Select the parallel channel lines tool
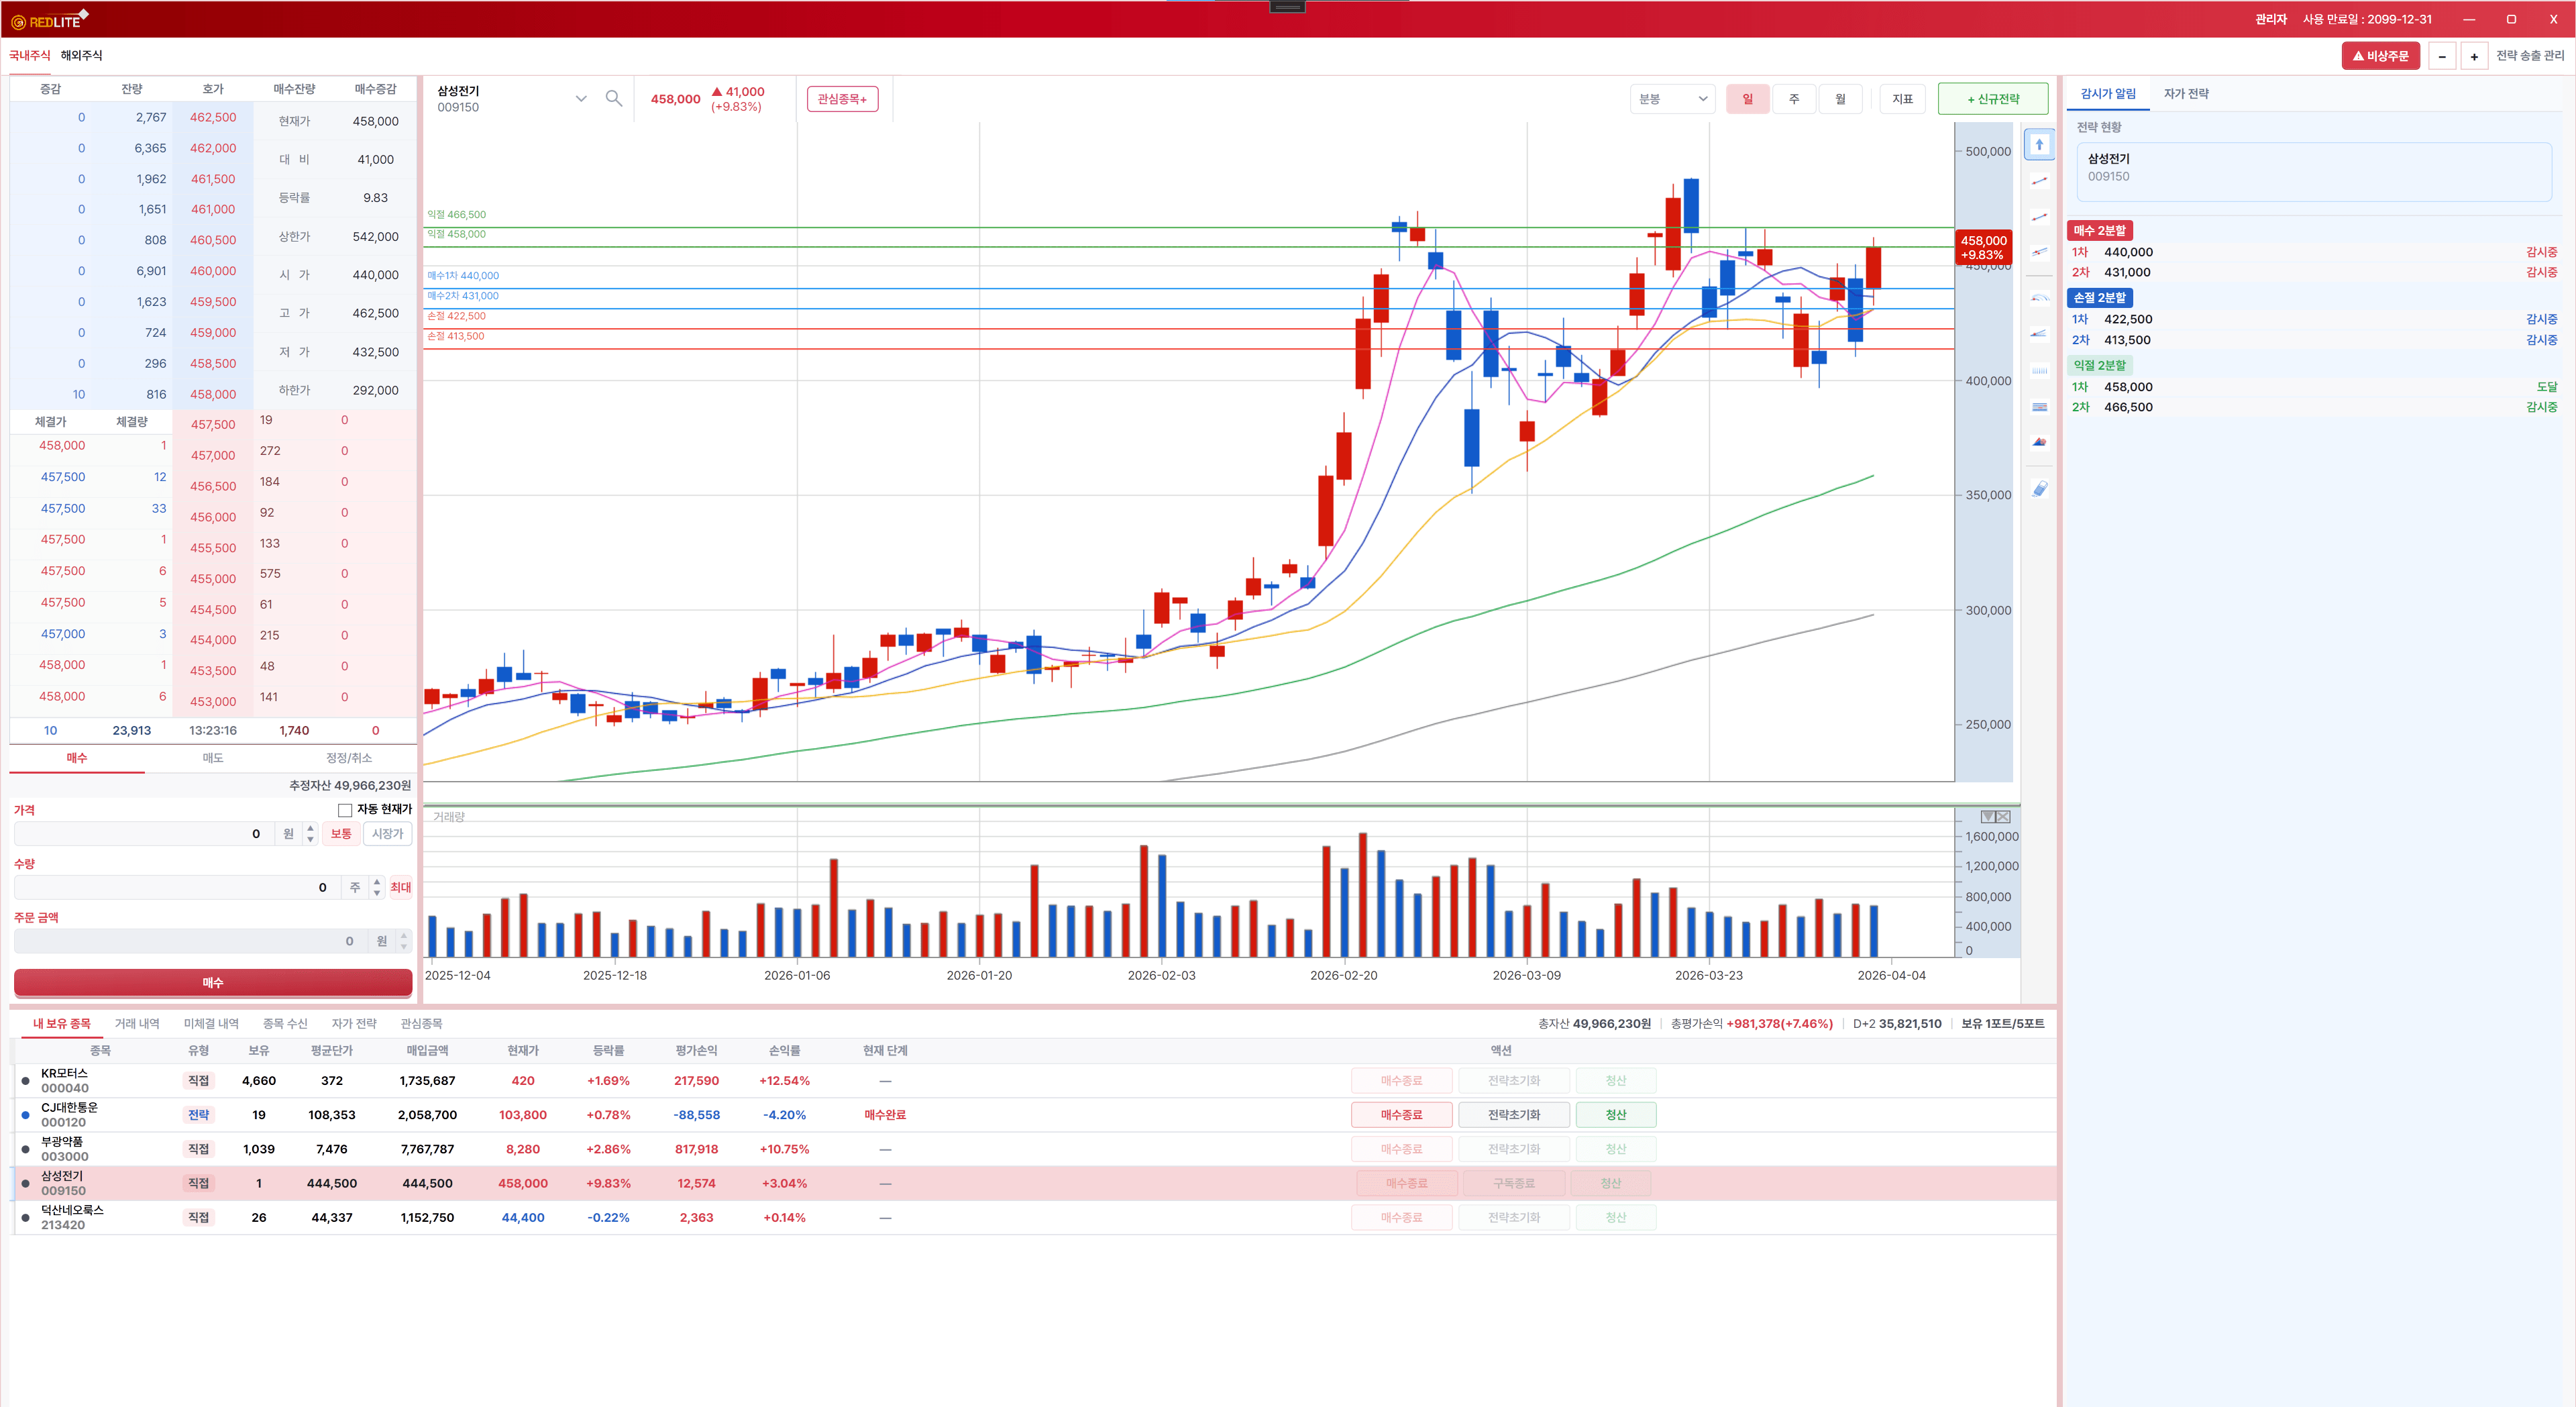 [2039, 253]
